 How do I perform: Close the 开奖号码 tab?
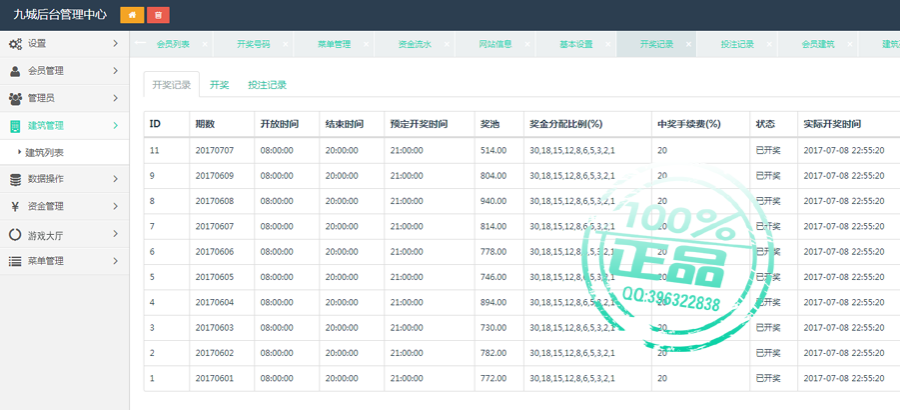(285, 44)
